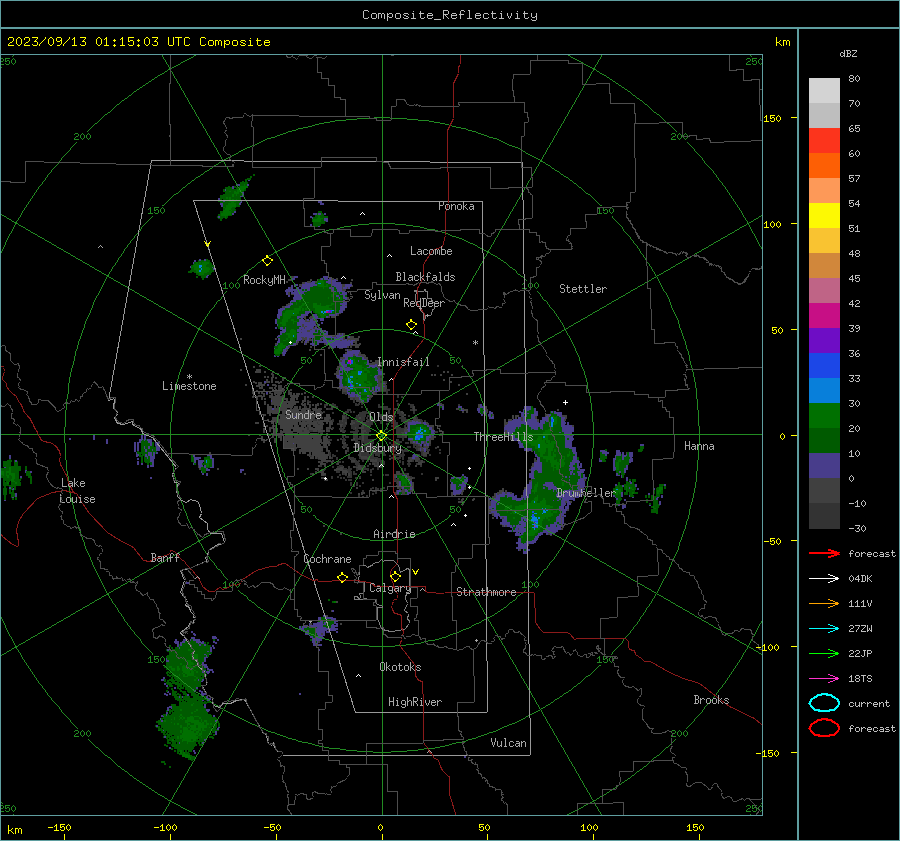900x841 pixels.
Task: Click the Vulcan label
Action: [x=508, y=743]
